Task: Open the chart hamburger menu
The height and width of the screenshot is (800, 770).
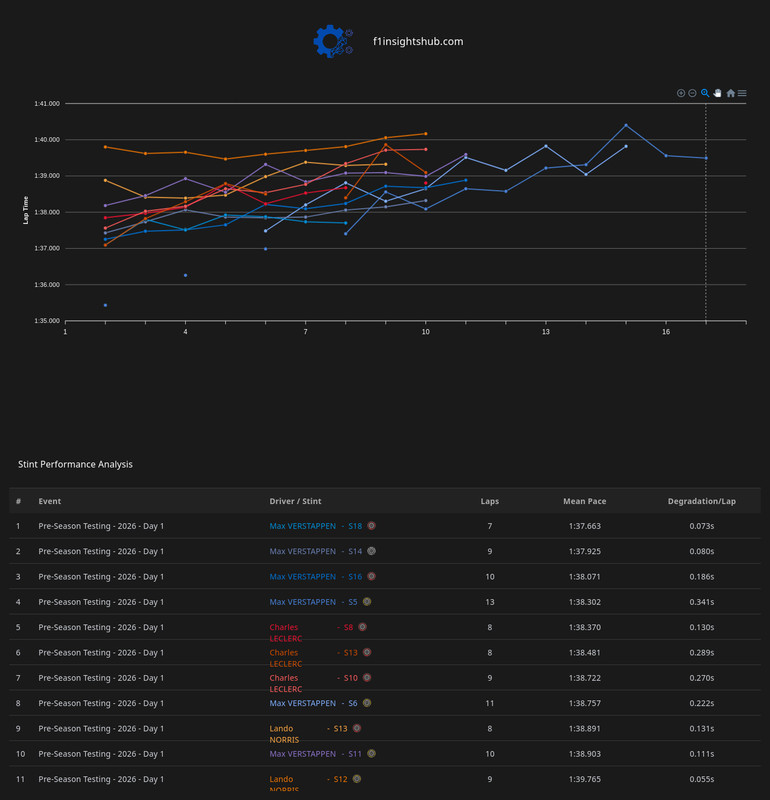Action: pyautogui.click(x=742, y=93)
